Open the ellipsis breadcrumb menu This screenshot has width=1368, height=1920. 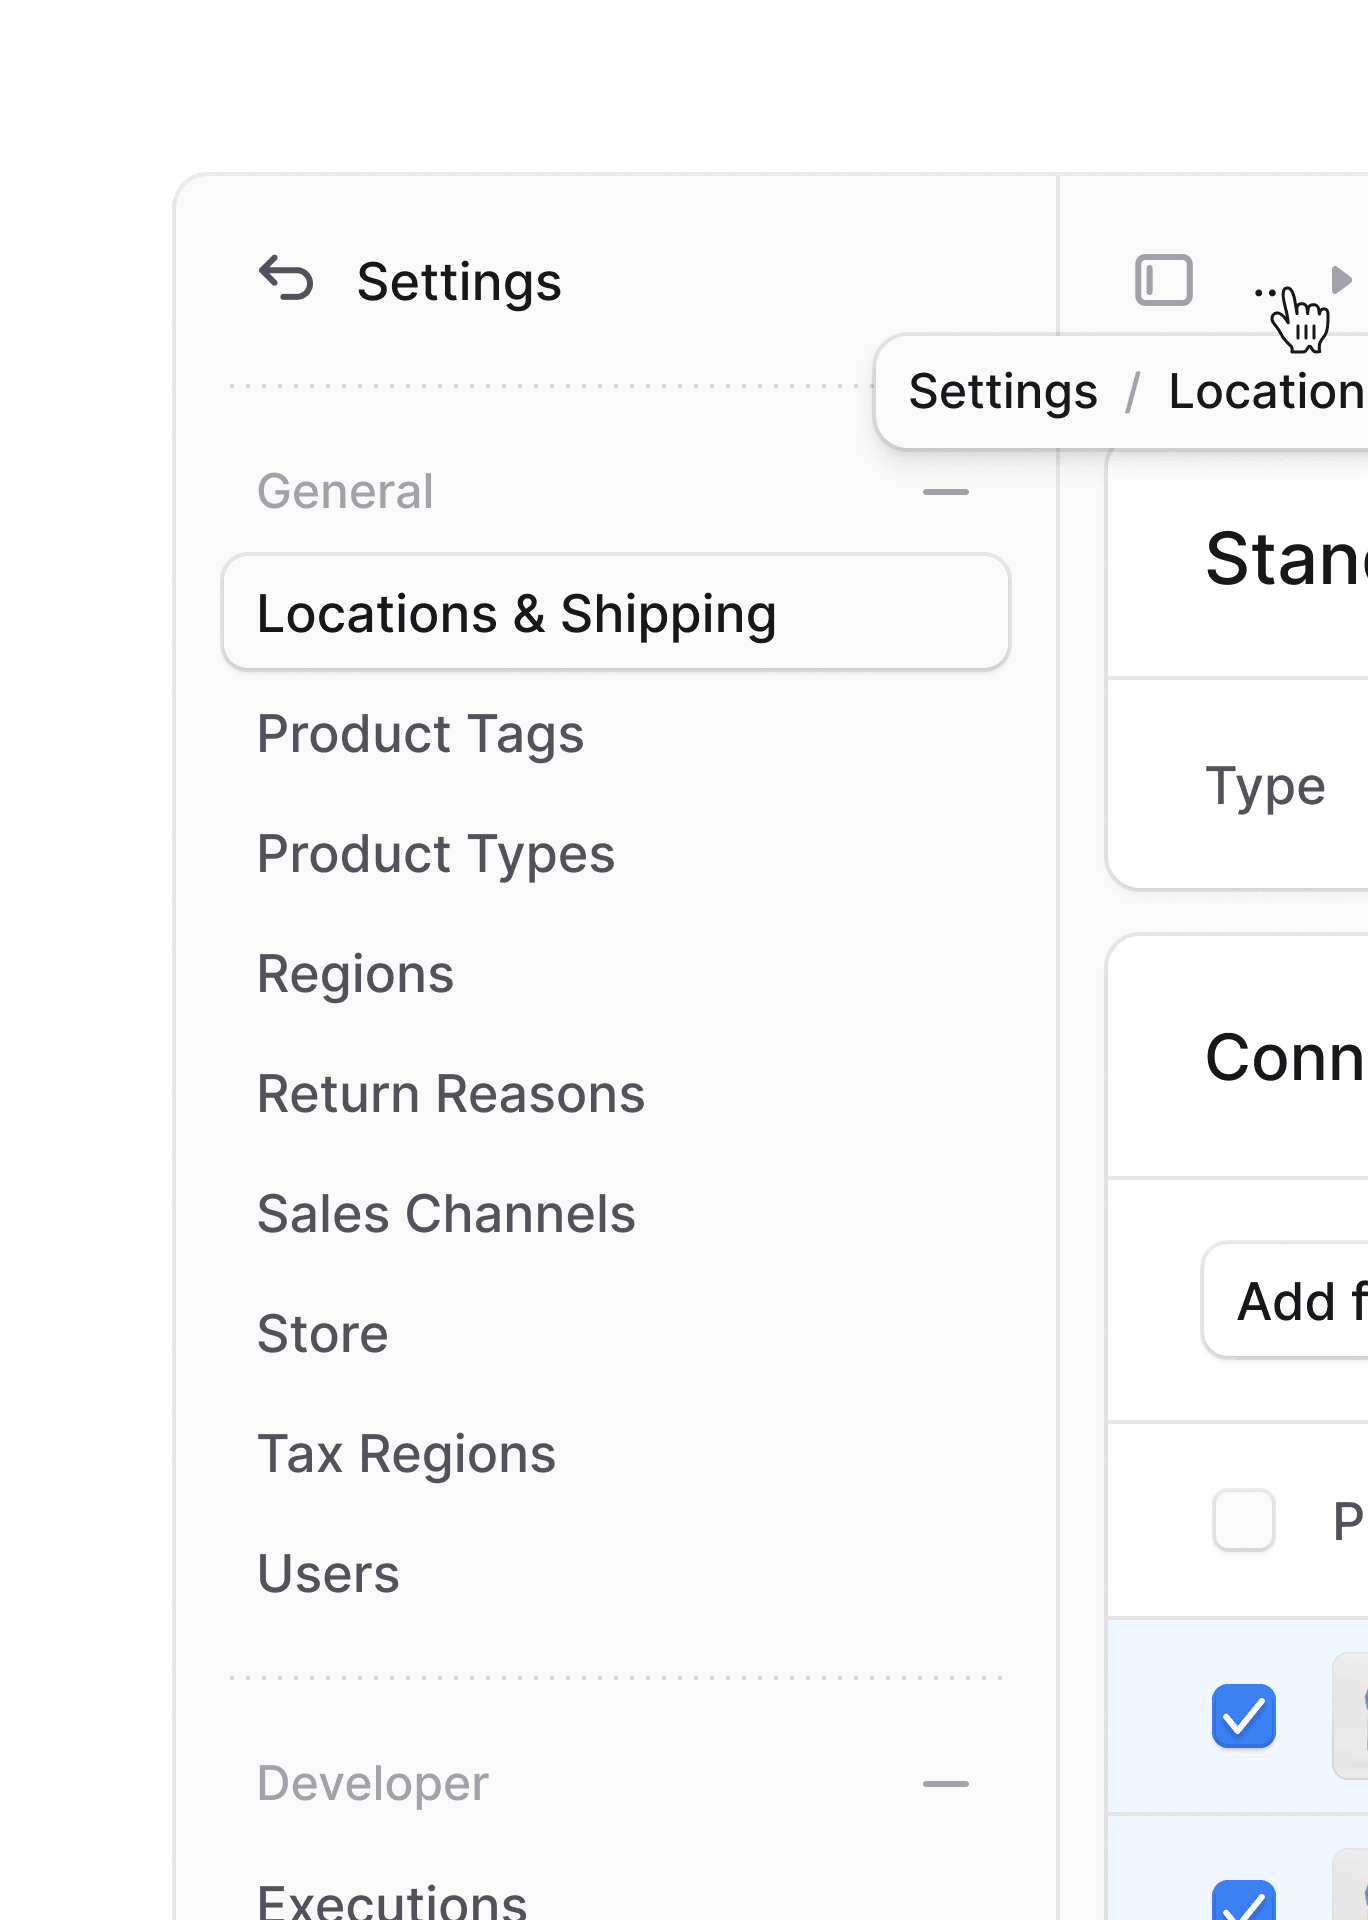point(1267,292)
